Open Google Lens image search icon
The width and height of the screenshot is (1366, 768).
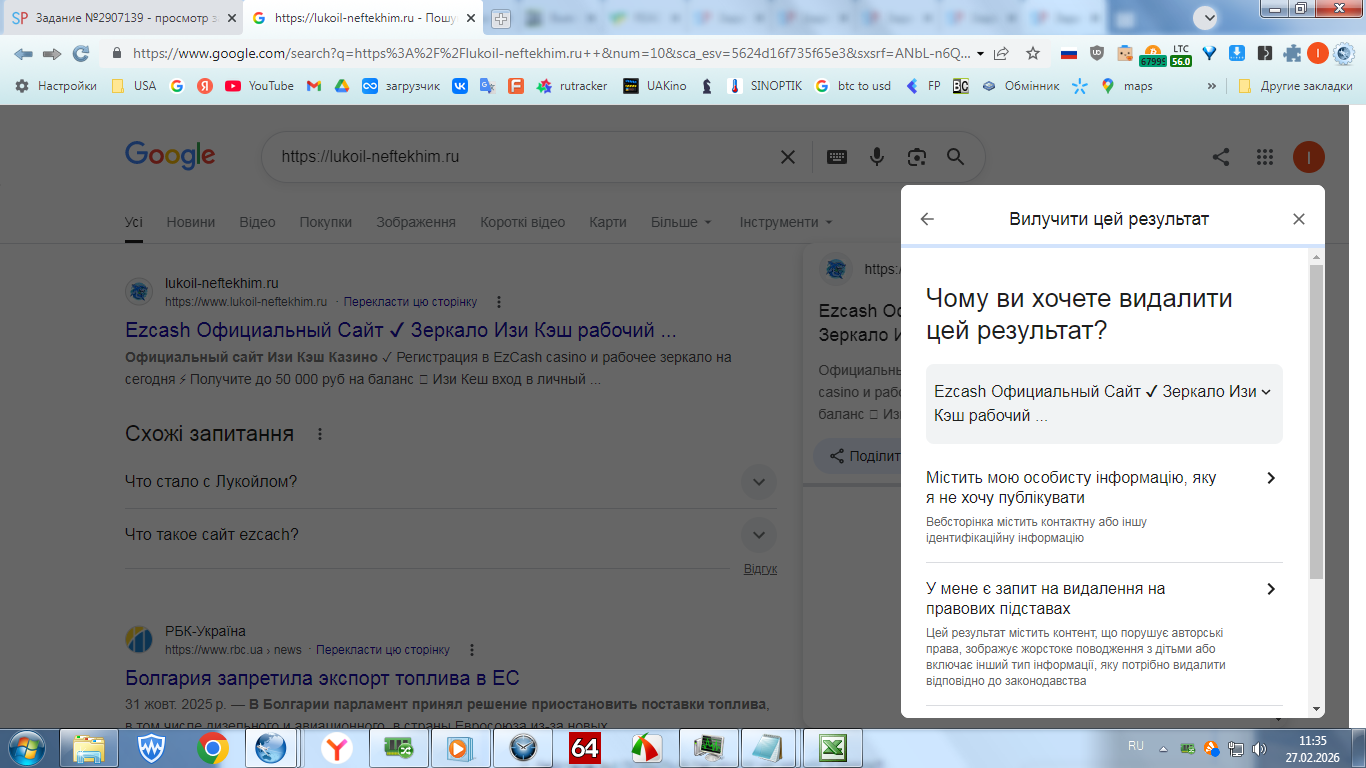pos(916,157)
